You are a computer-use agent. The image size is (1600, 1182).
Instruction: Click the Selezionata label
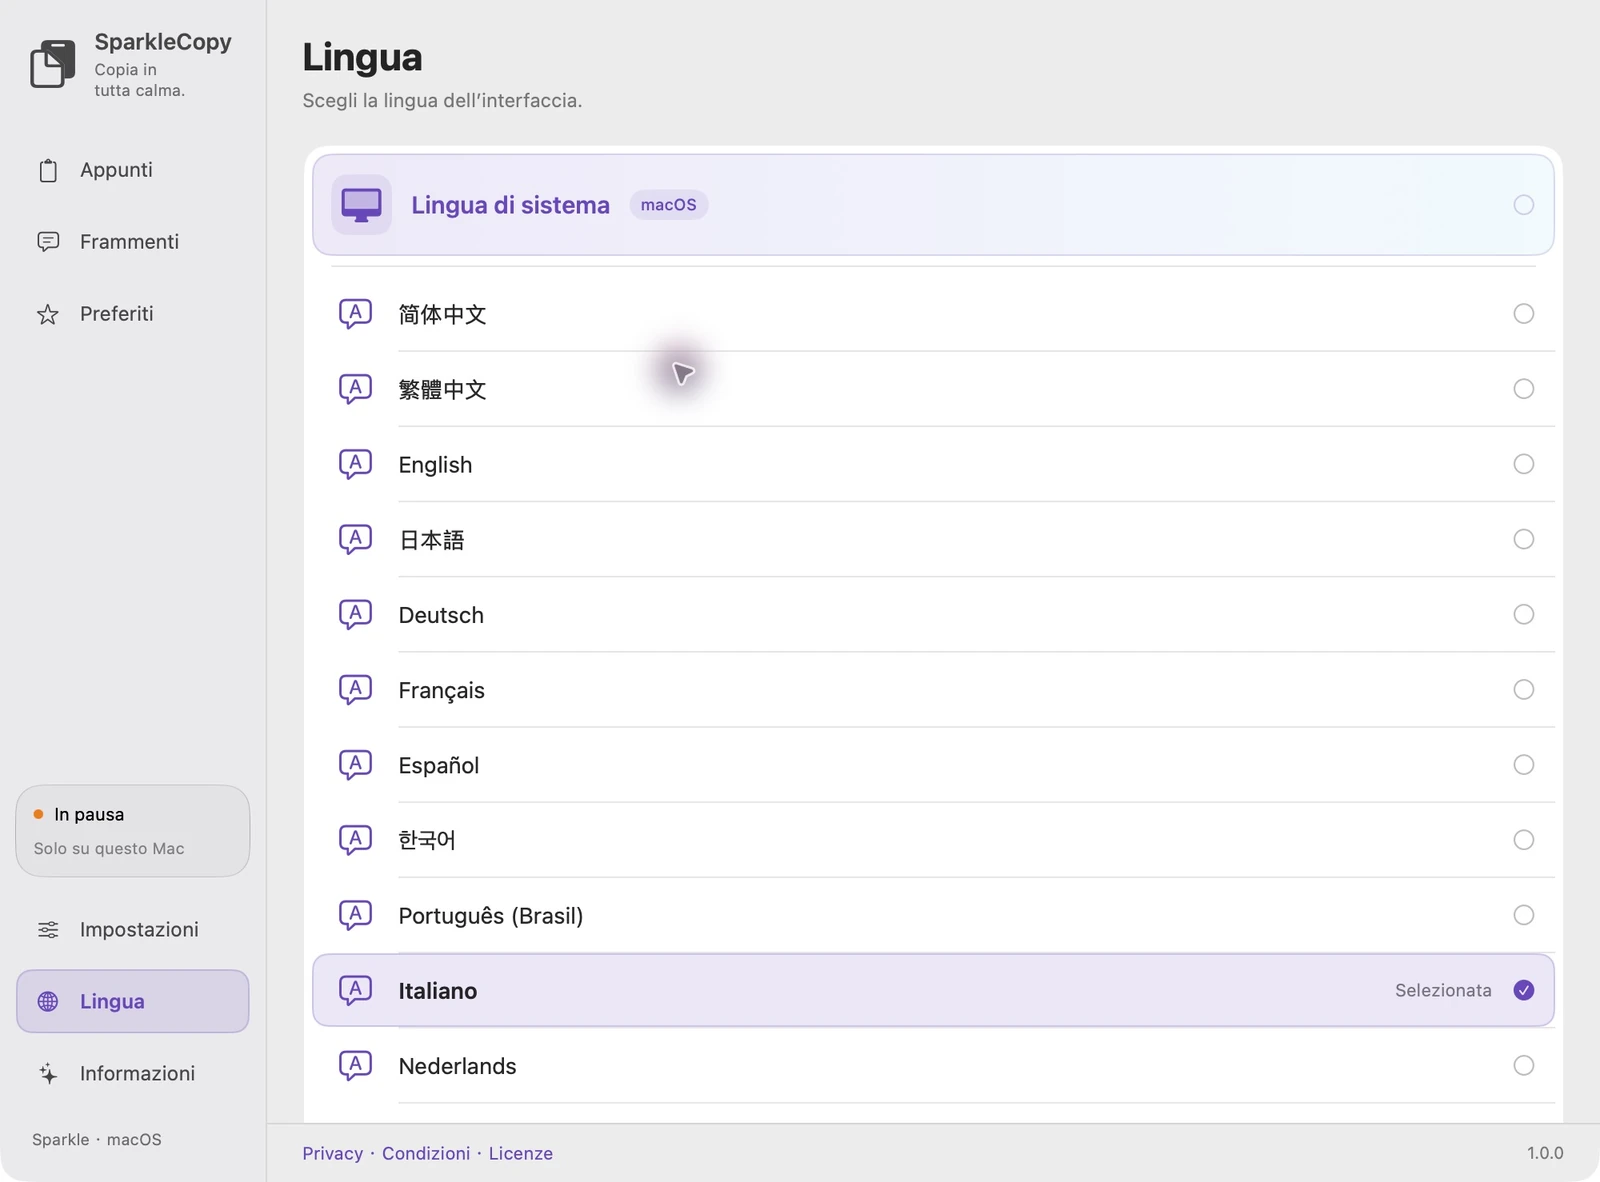[1443, 990]
